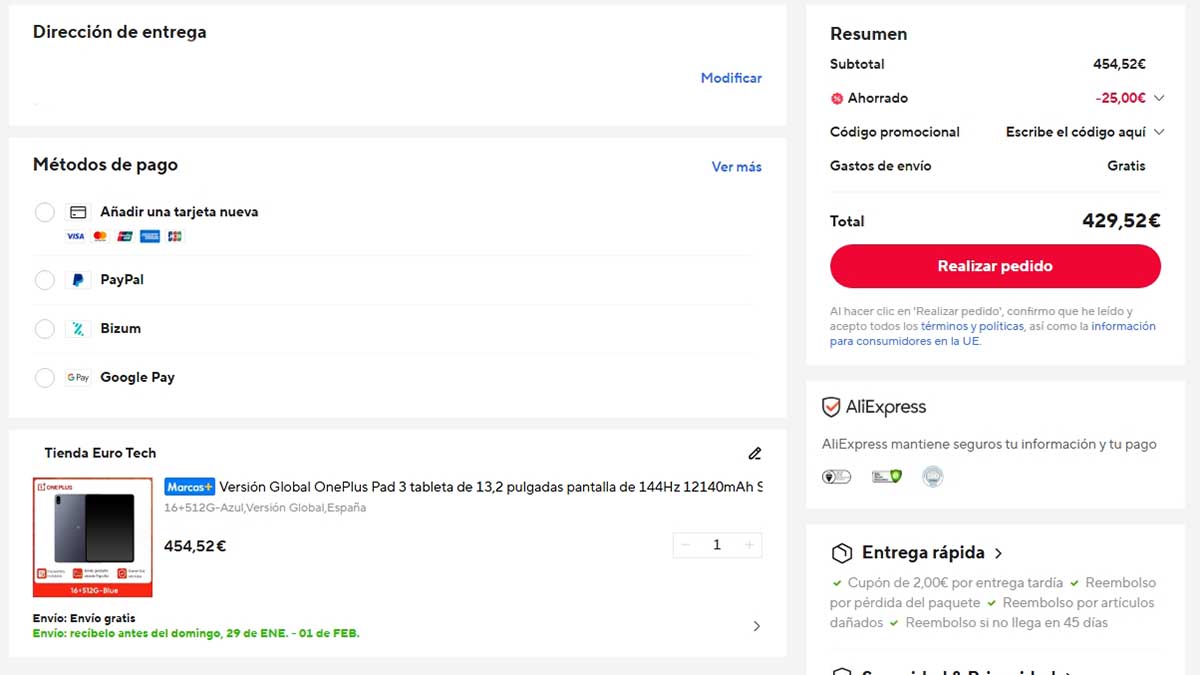Open shipping options chevron for the order
Image resolution: width=1200 pixels, height=675 pixels.
click(756, 626)
